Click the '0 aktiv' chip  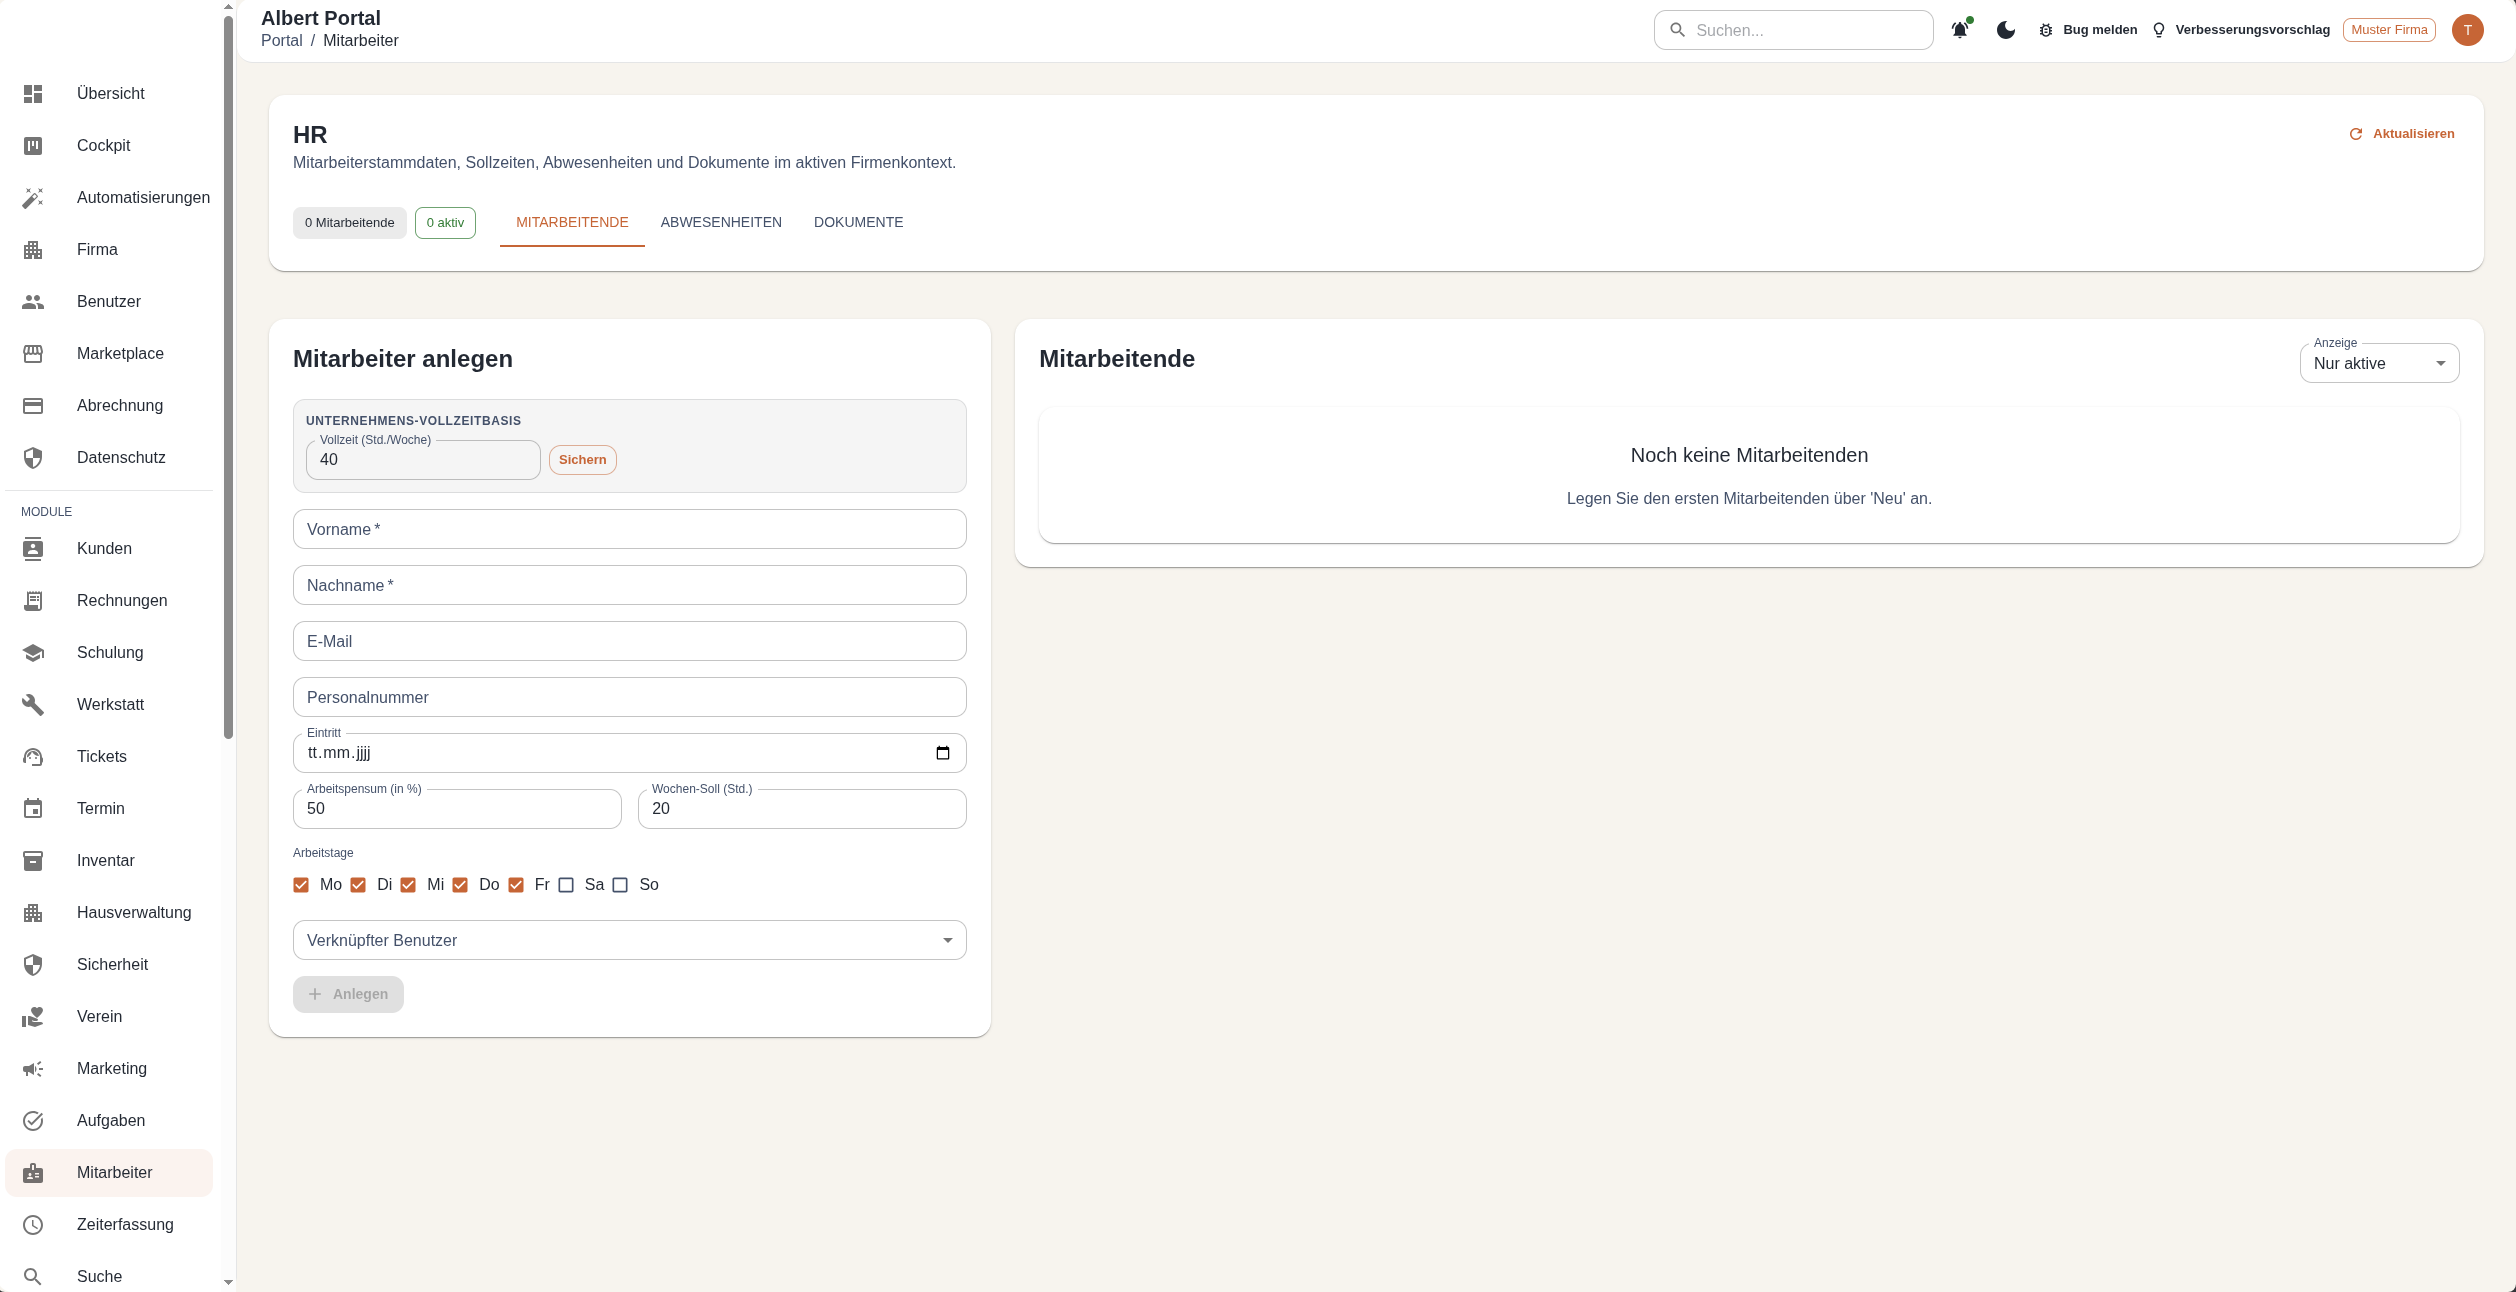click(x=445, y=223)
